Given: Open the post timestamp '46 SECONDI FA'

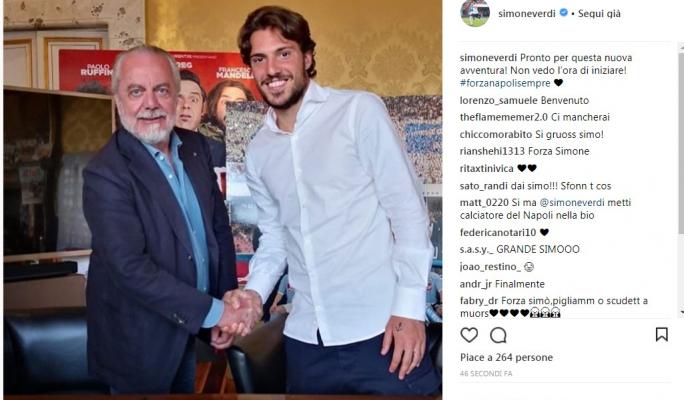Looking at the screenshot, I should pos(486,373).
